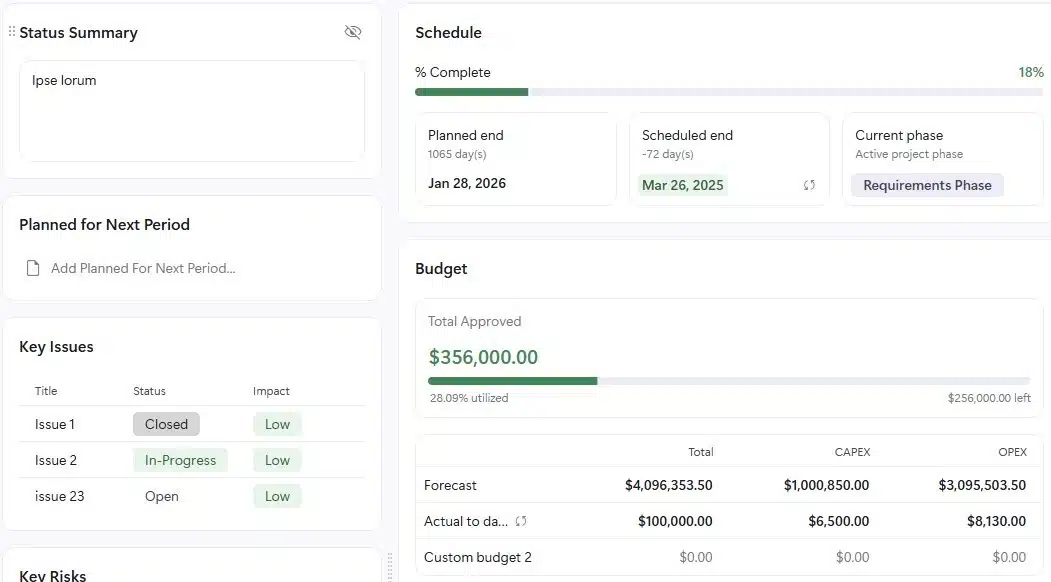Click the vertical panel resize handle
1051x582 pixels.
(x=390, y=566)
